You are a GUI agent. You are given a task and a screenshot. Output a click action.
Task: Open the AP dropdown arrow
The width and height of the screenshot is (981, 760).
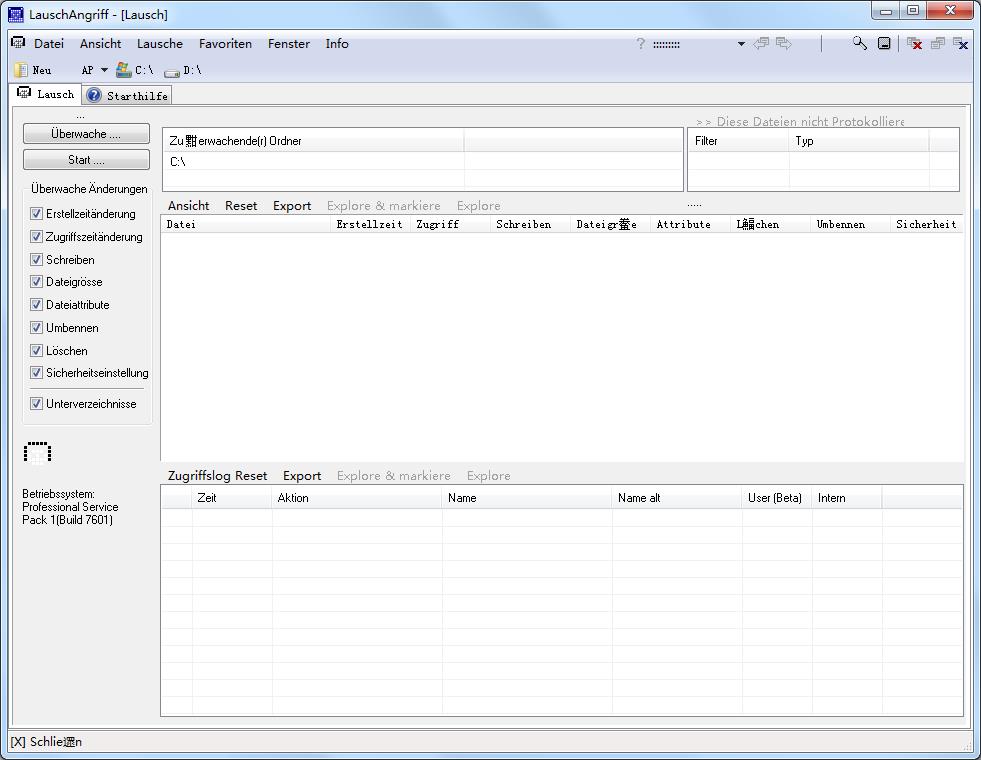[103, 70]
